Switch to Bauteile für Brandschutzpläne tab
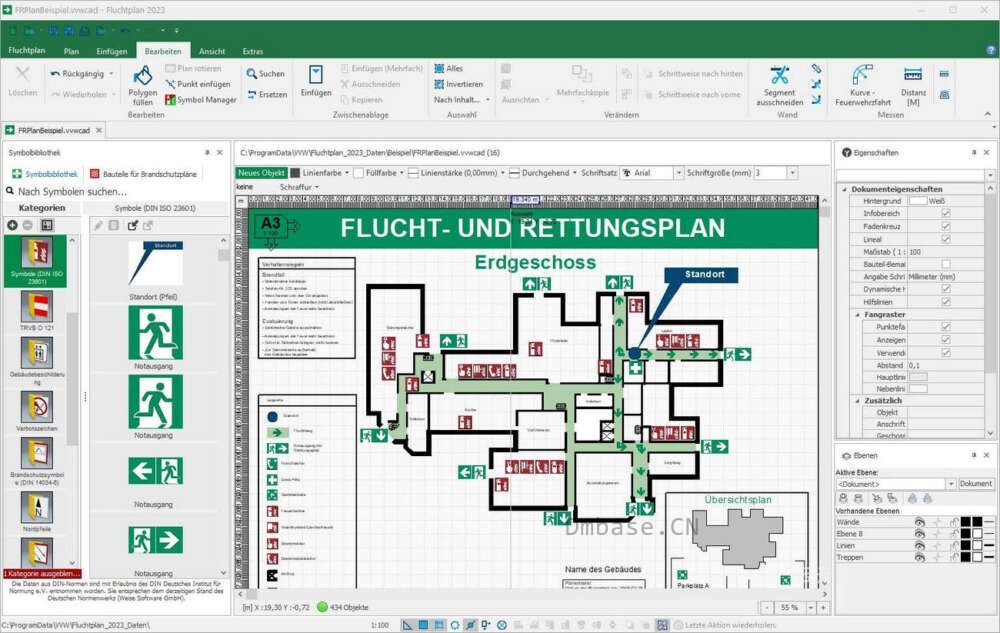1000x633 pixels. (143, 174)
